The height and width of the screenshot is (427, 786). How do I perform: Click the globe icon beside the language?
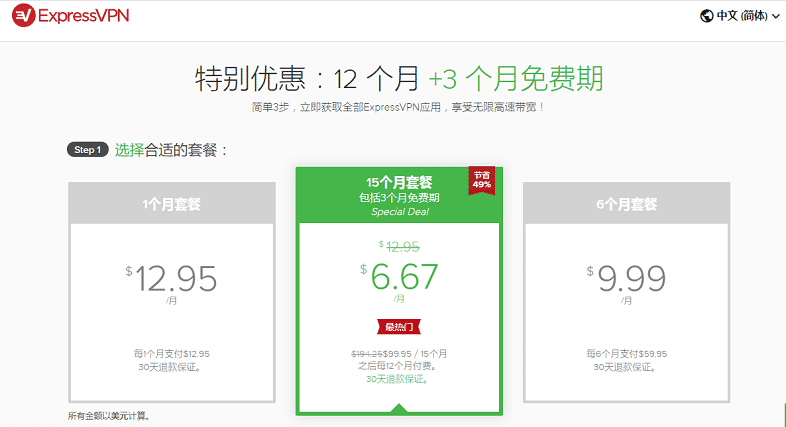pyautogui.click(x=707, y=16)
